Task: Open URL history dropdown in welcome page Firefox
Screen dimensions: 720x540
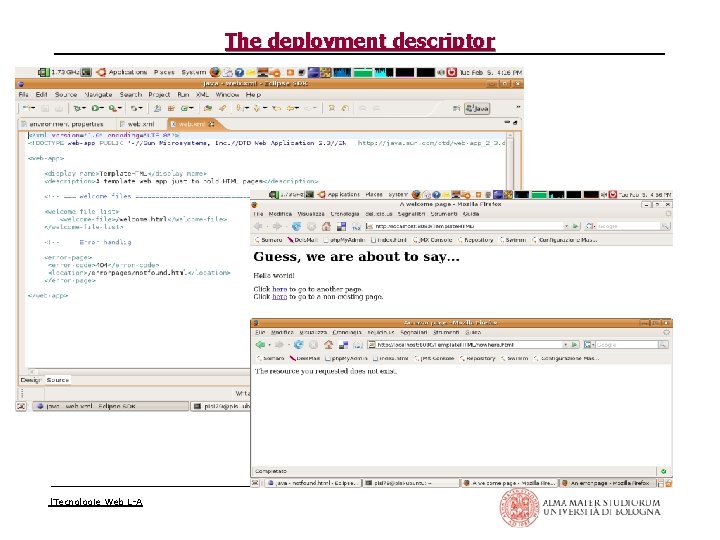Action: pos(566,226)
